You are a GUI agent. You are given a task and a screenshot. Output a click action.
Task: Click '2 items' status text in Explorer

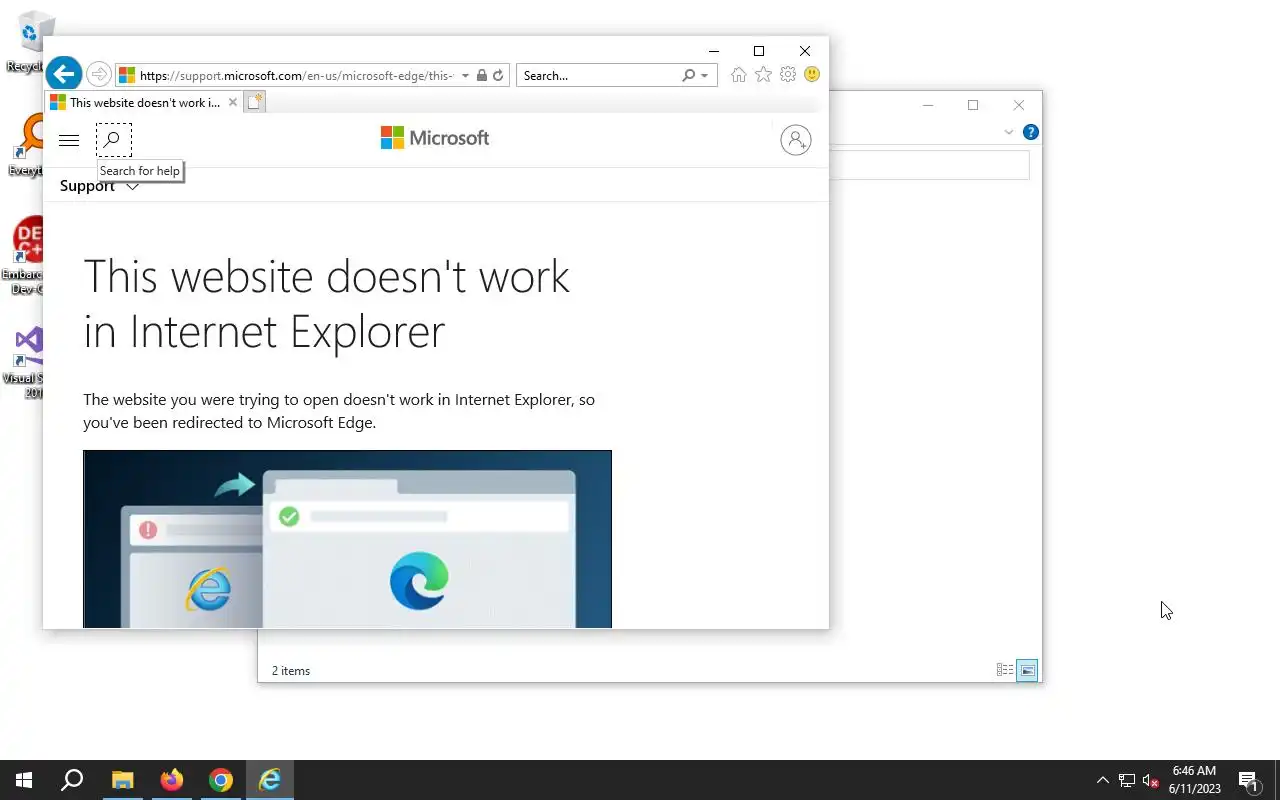[x=291, y=671]
